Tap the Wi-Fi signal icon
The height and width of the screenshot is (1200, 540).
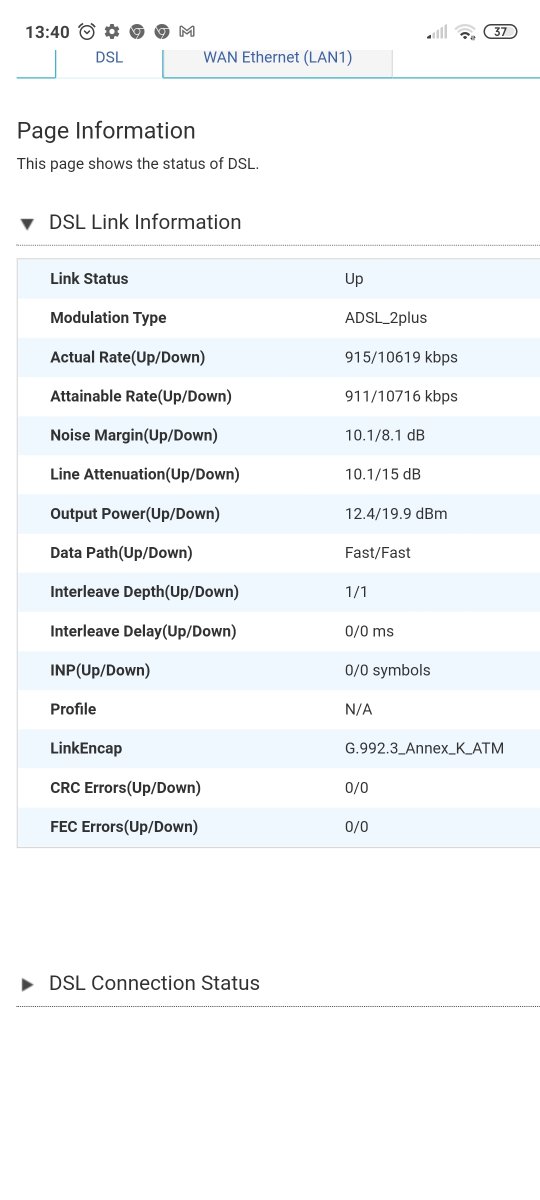click(x=465, y=32)
